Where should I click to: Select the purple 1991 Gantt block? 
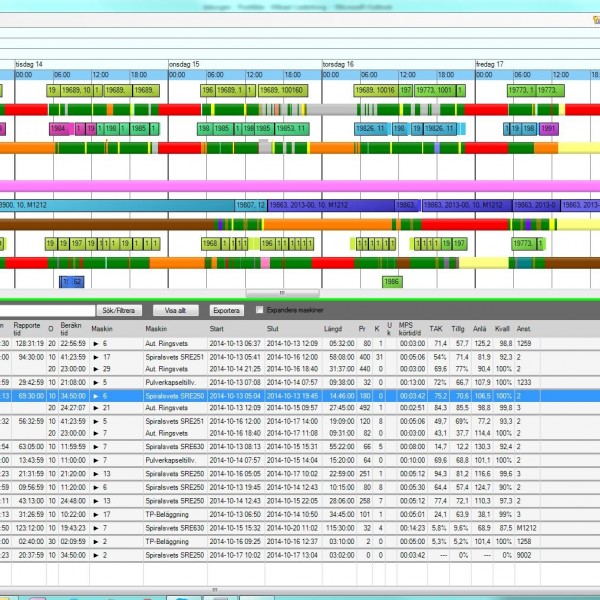549,129
